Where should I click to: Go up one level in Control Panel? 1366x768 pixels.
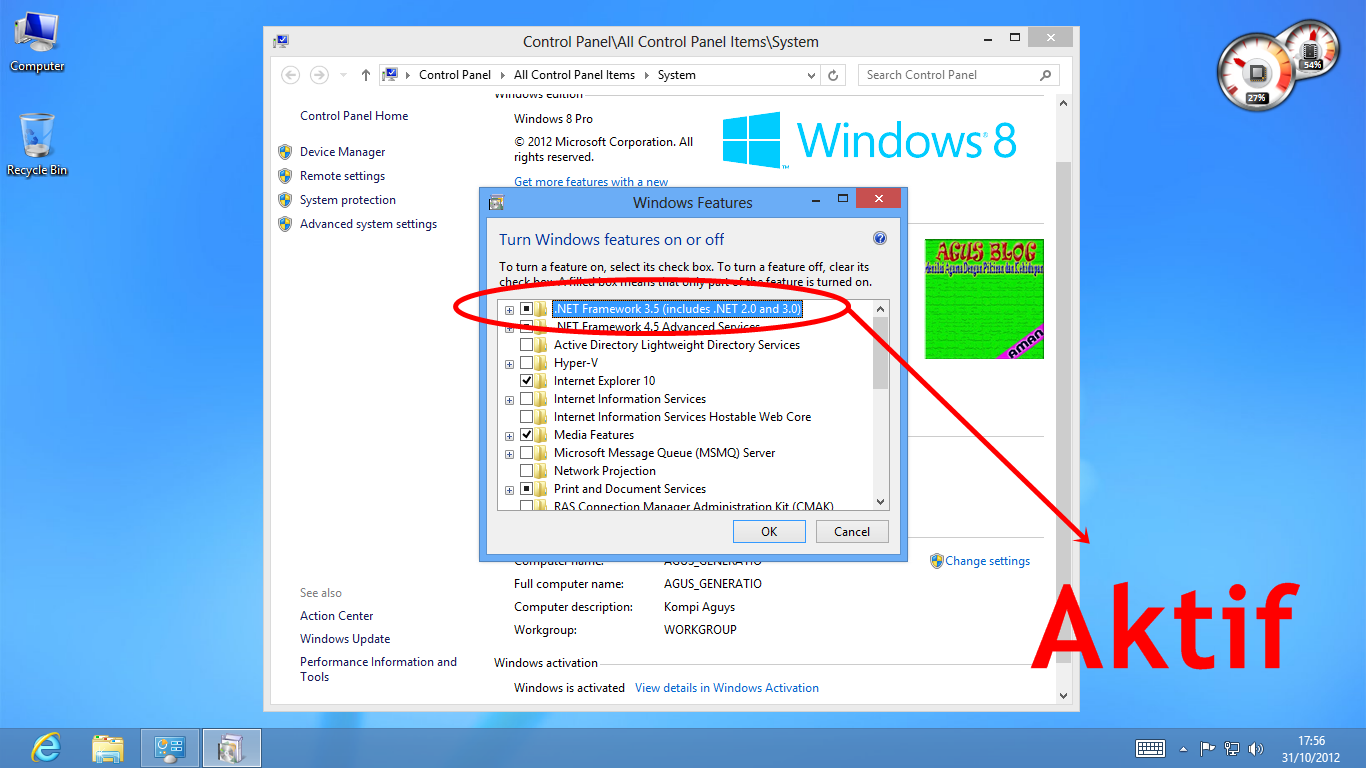[x=366, y=75]
